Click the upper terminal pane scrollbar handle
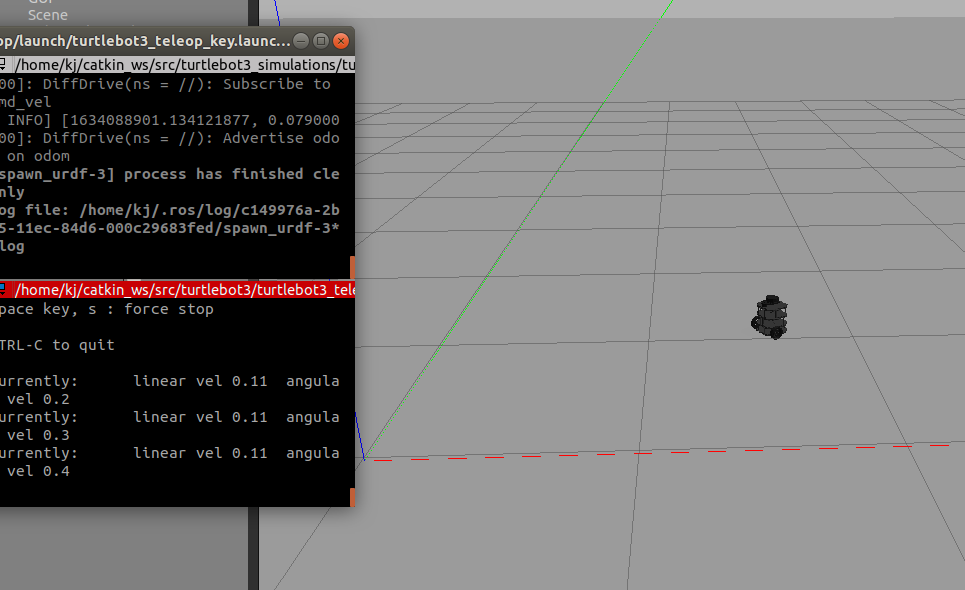 [x=353, y=268]
